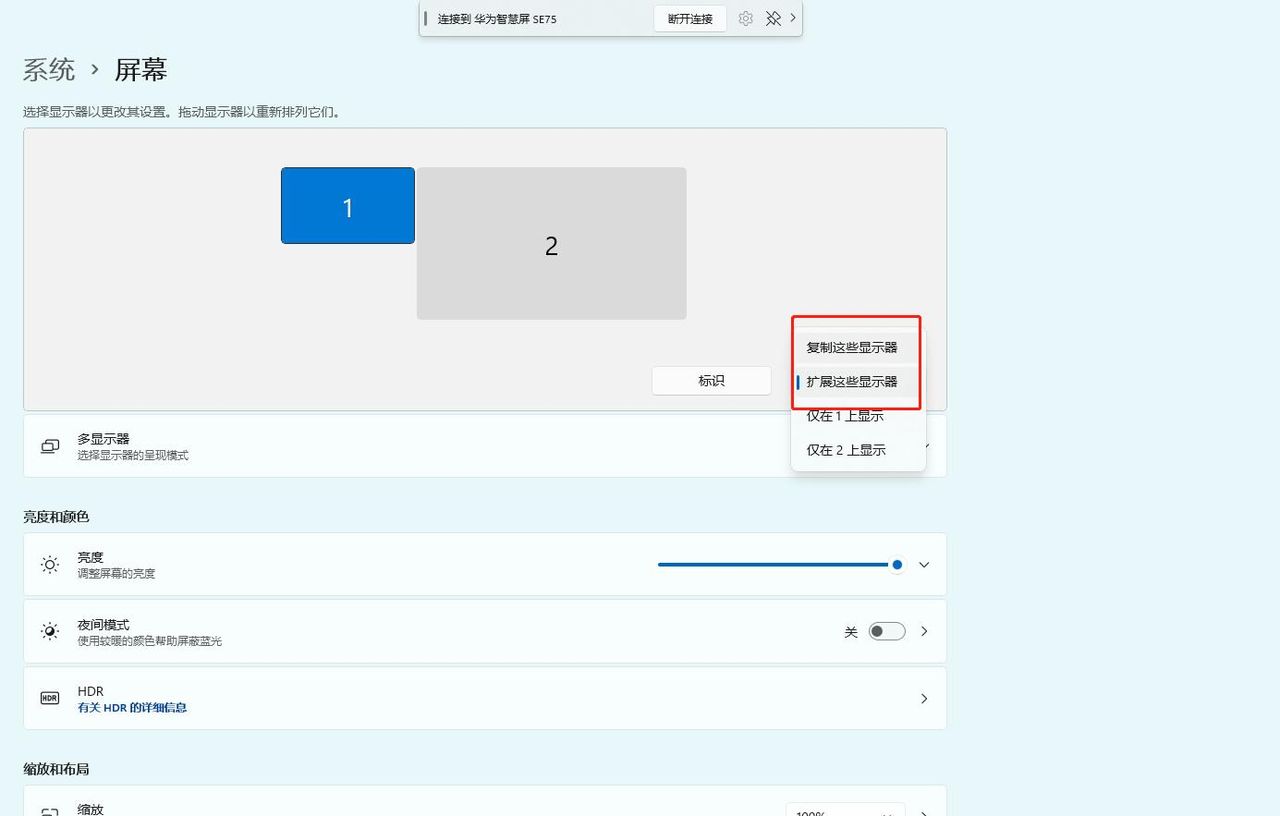This screenshot has width=1280, height=816.
Task: Click the 亮度 sun icon
Action: 50,565
